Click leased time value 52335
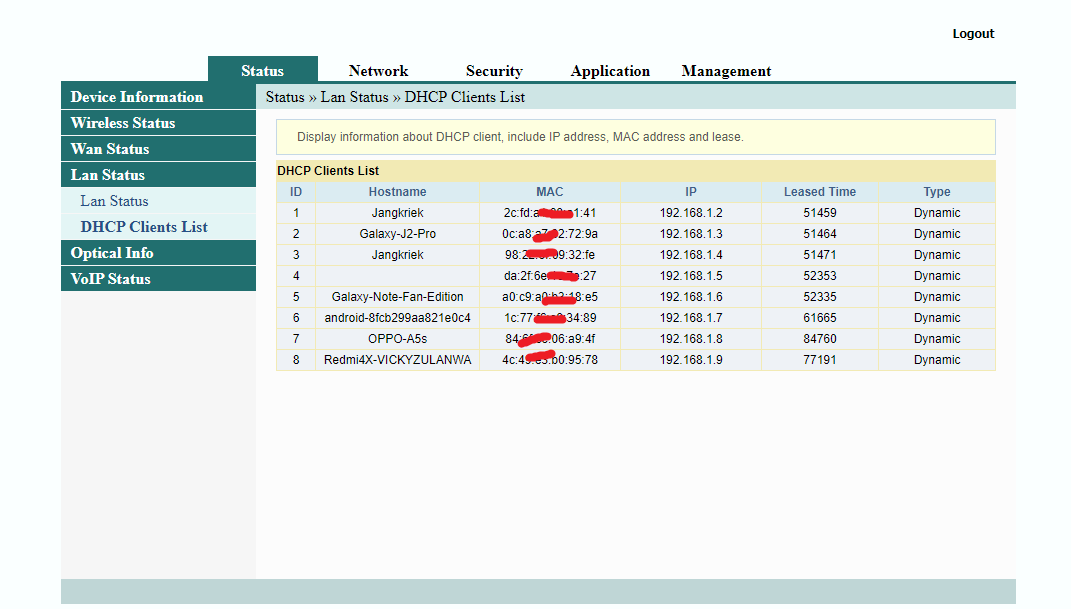The image size is (1071, 609). coord(820,297)
